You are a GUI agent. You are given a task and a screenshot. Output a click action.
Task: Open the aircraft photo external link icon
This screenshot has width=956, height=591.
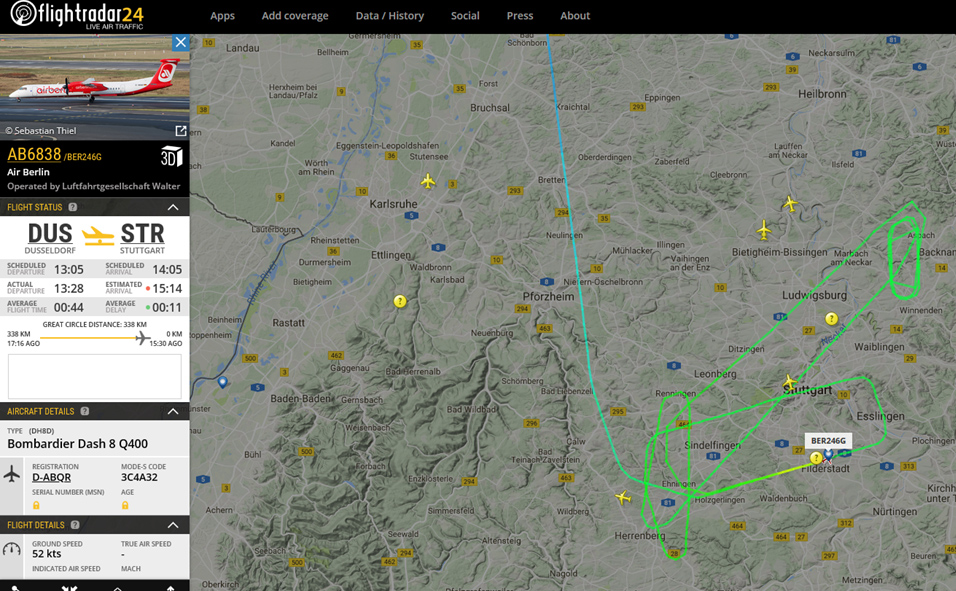pyautogui.click(x=181, y=131)
